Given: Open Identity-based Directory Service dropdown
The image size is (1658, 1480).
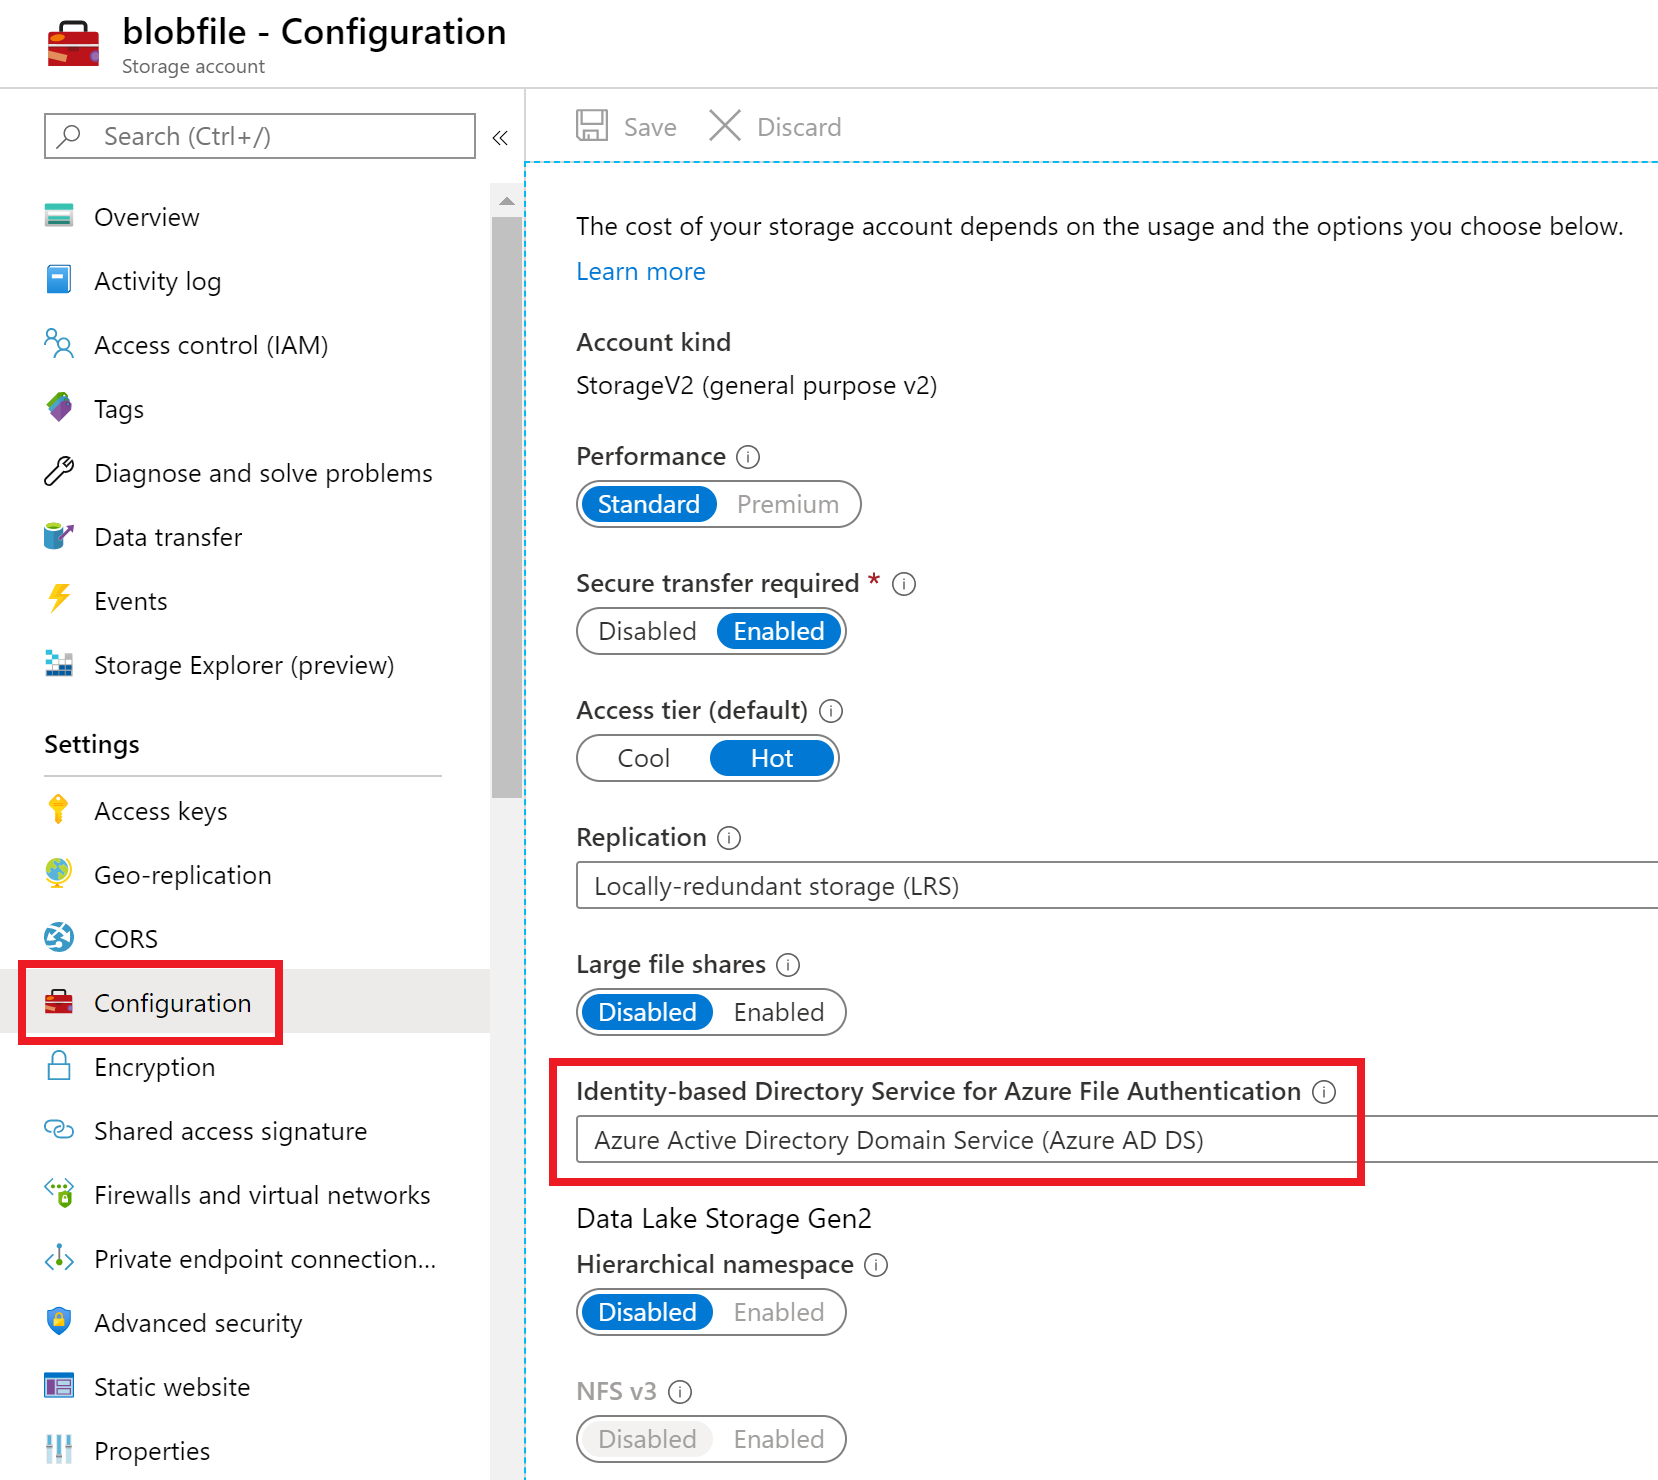Looking at the screenshot, I should click(1117, 1139).
